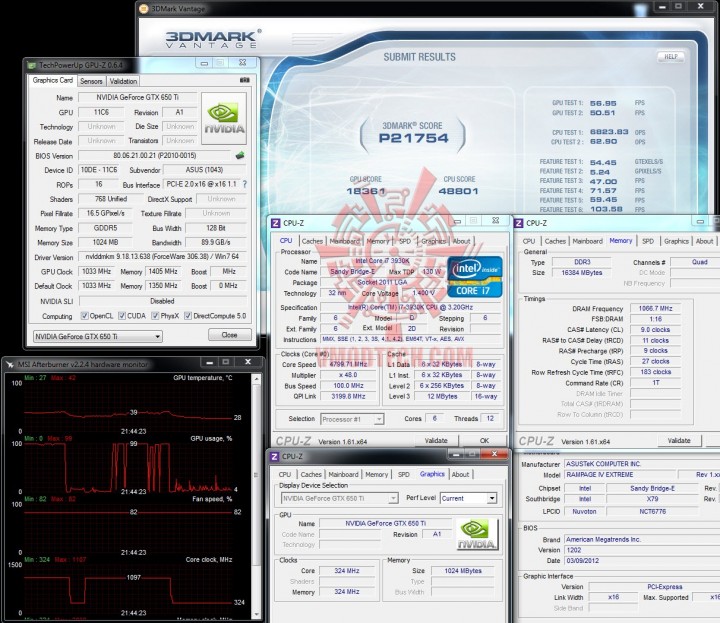720x623 pixels.
Task: Click the Bus Interface question mark icon
Action: click(x=245, y=184)
